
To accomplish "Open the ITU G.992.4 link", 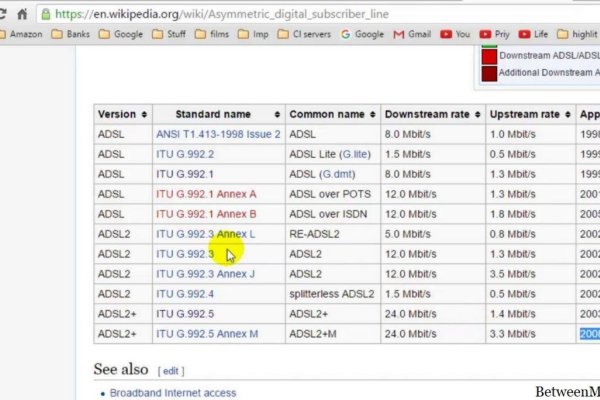I will (x=185, y=294).
